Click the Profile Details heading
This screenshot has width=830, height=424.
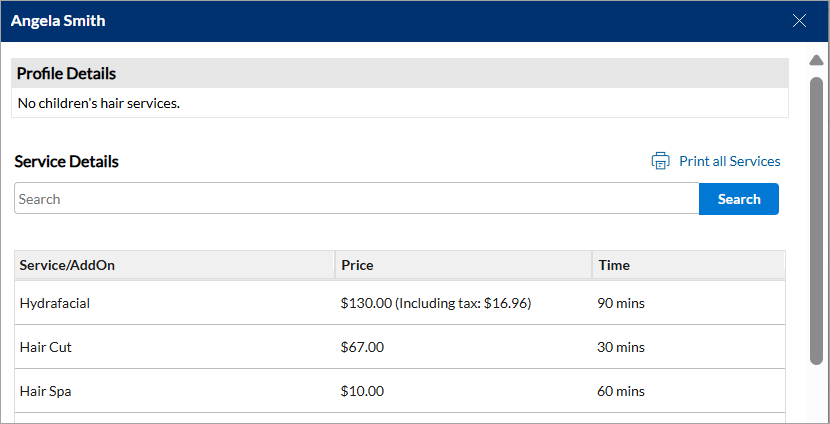[x=66, y=74]
